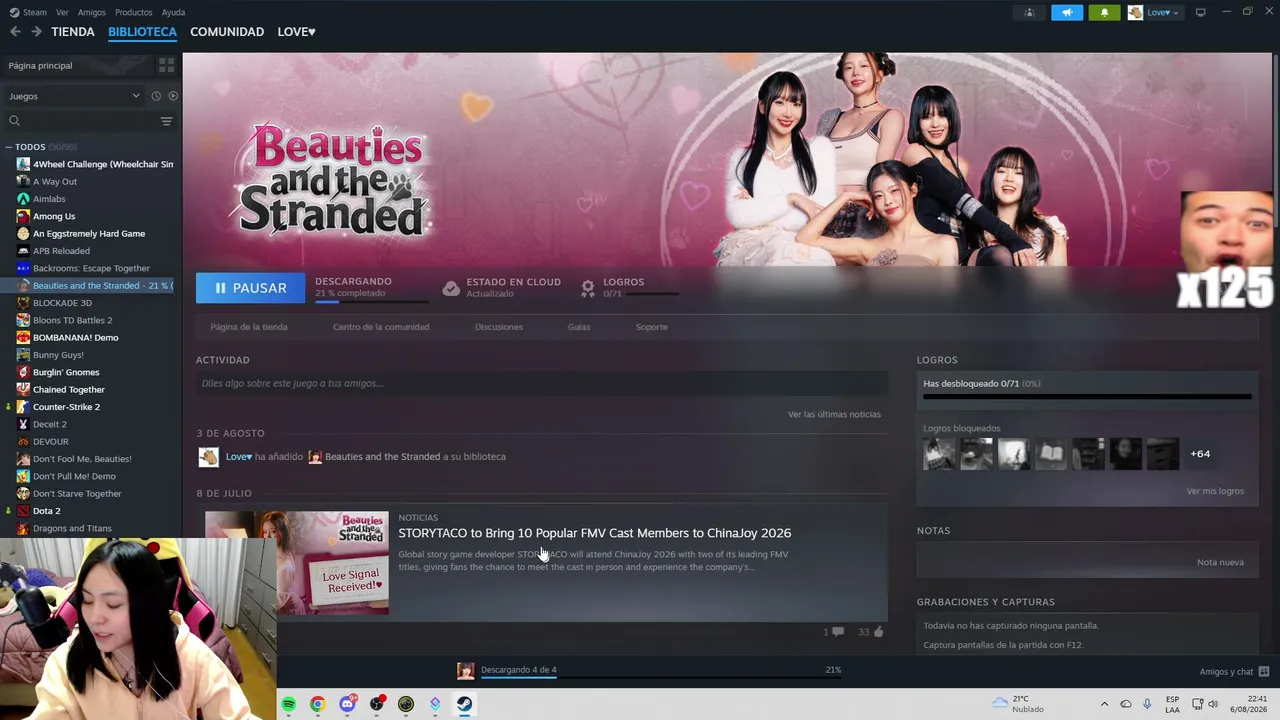Open Amigos y chat icon

[1264, 671]
